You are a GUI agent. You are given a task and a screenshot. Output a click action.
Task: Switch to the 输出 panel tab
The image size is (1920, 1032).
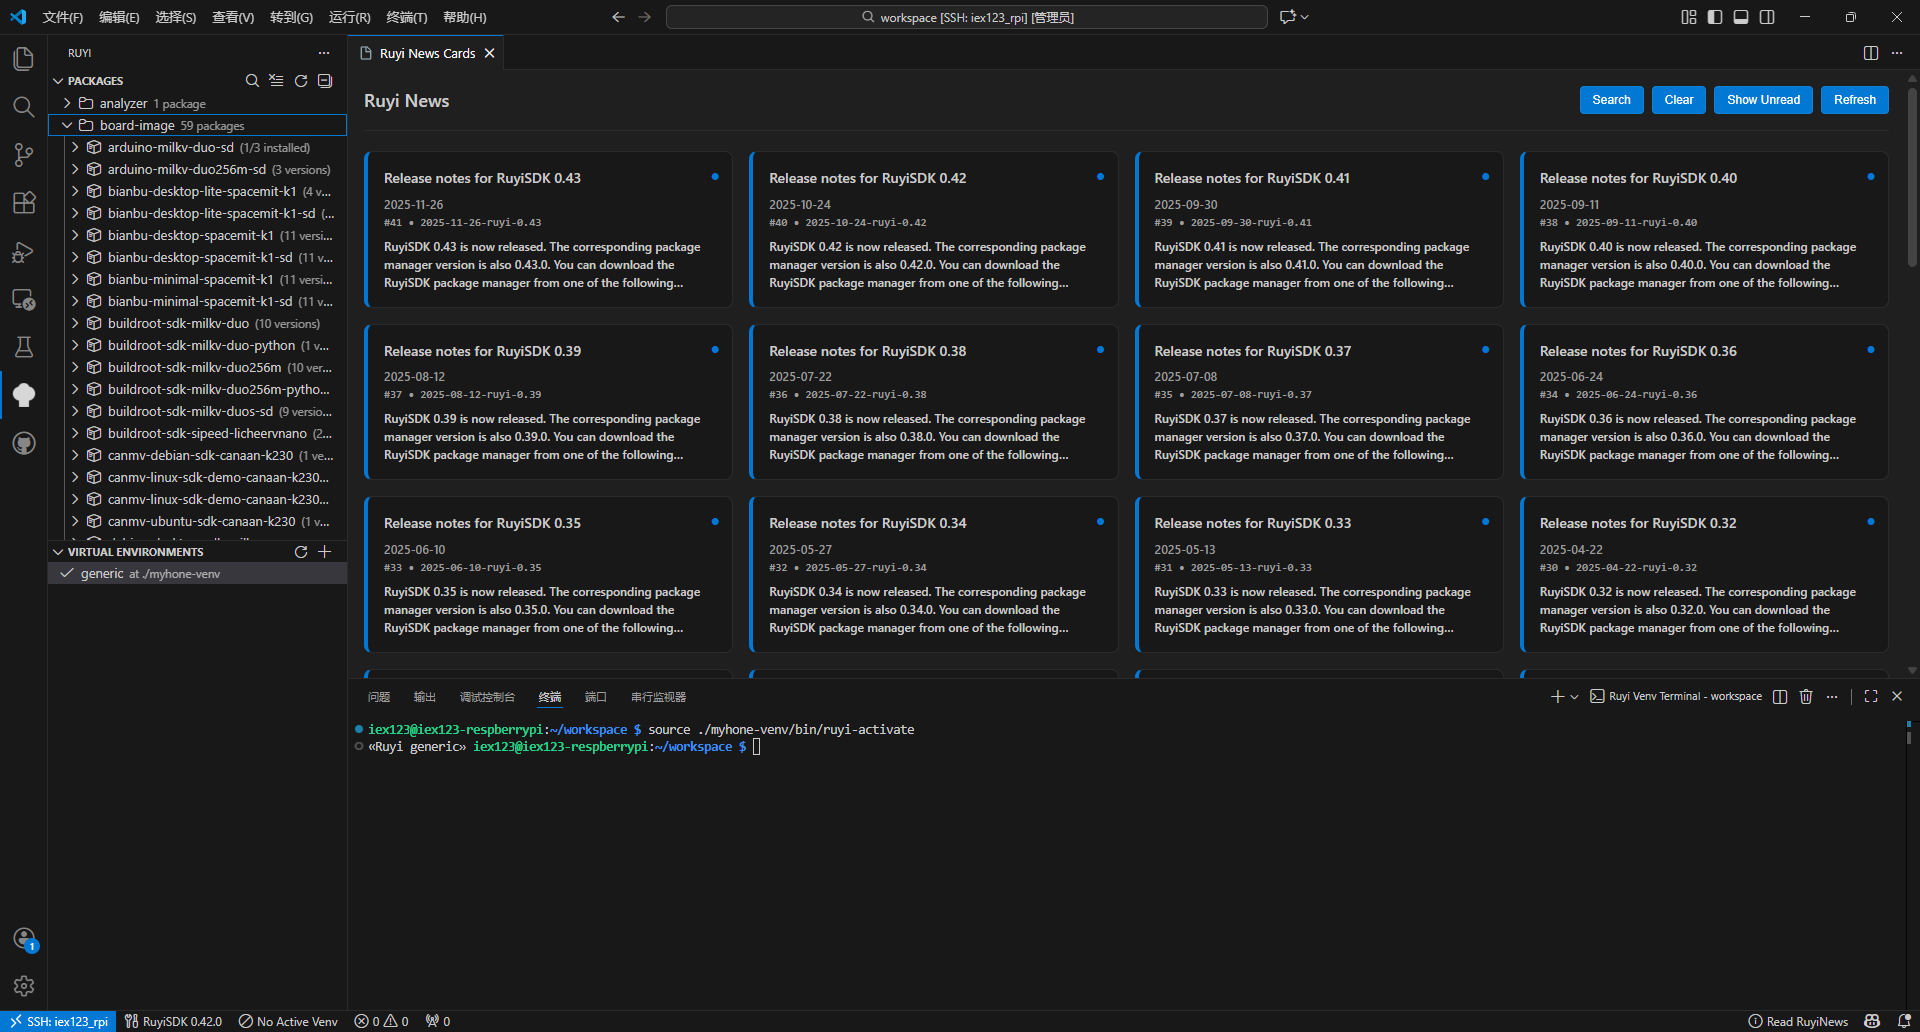point(425,697)
